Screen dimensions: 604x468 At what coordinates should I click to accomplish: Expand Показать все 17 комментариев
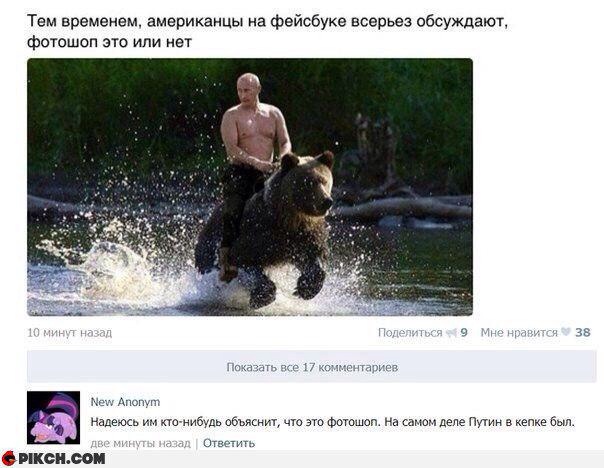click(312, 367)
